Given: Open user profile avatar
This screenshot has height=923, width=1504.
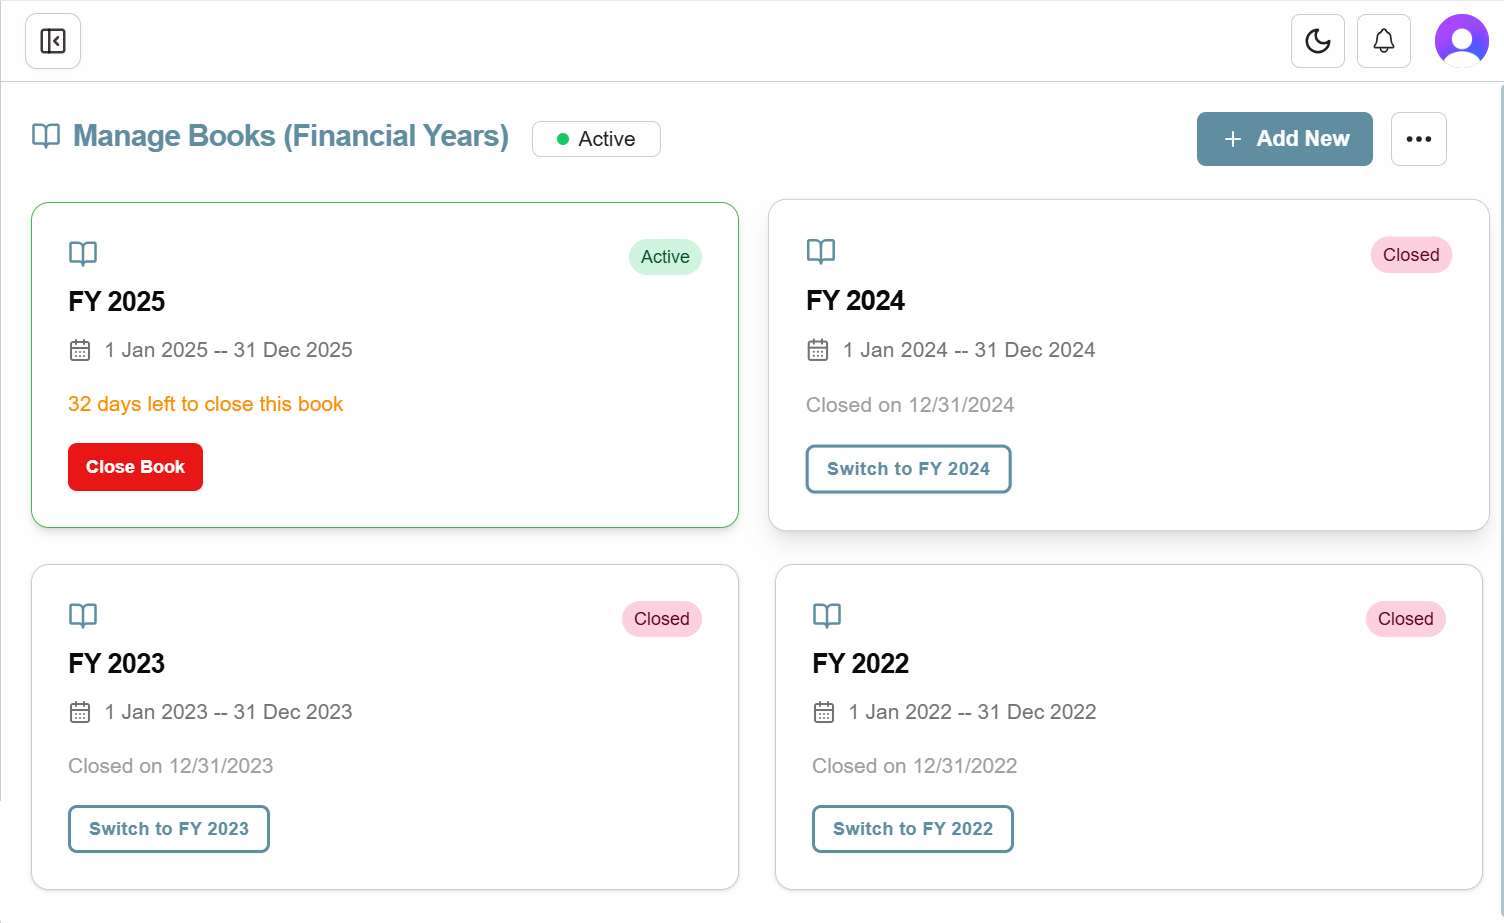Looking at the screenshot, I should [1461, 41].
